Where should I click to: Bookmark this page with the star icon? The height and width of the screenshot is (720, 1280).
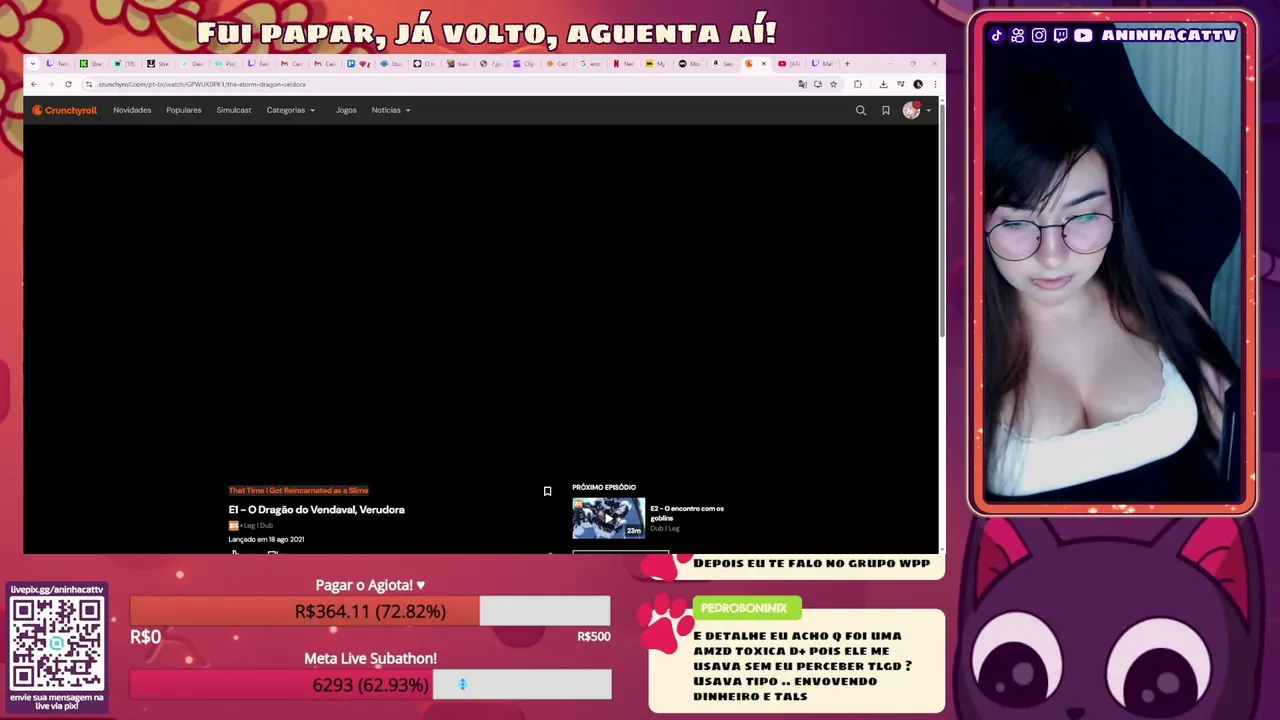click(x=833, y=84)
